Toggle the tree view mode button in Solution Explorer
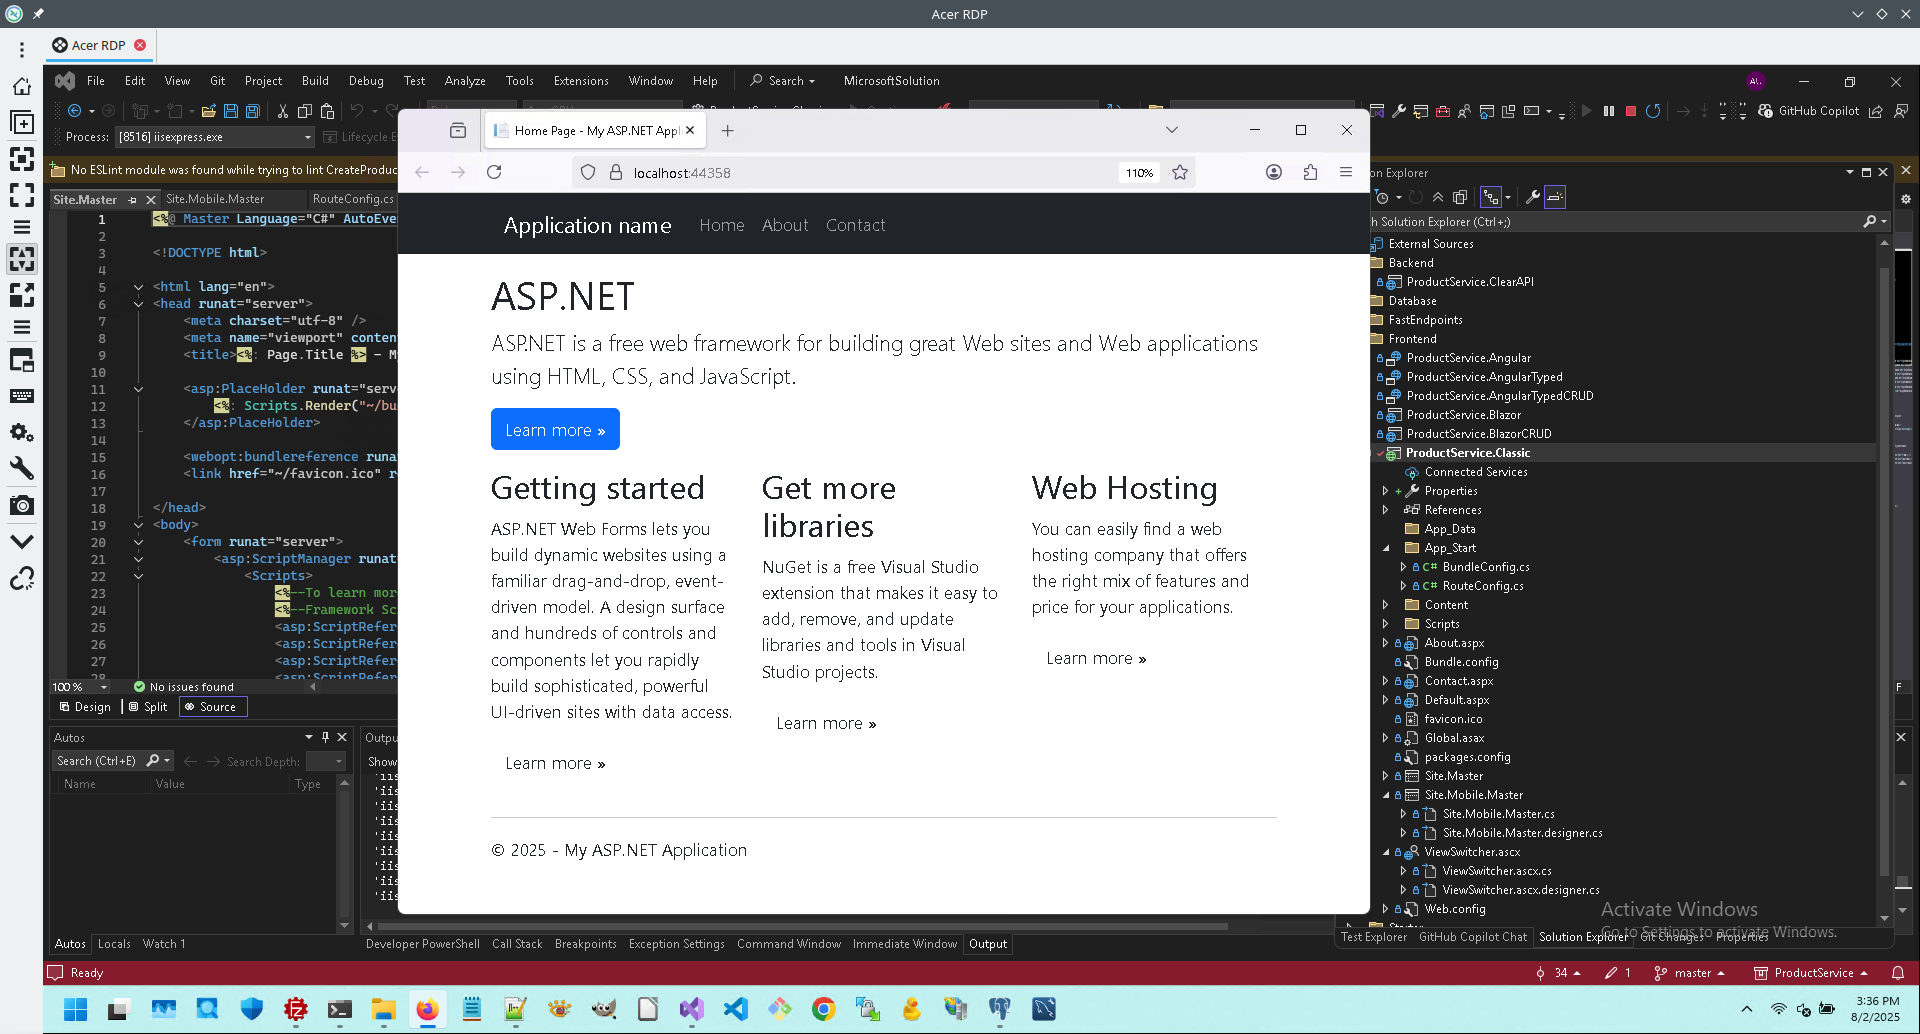The image size is (1920, 1034). (1491, 197)
